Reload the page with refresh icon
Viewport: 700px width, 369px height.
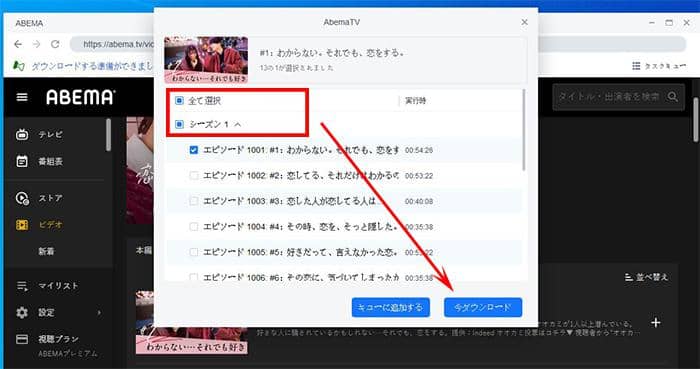[x=55, y=44]
